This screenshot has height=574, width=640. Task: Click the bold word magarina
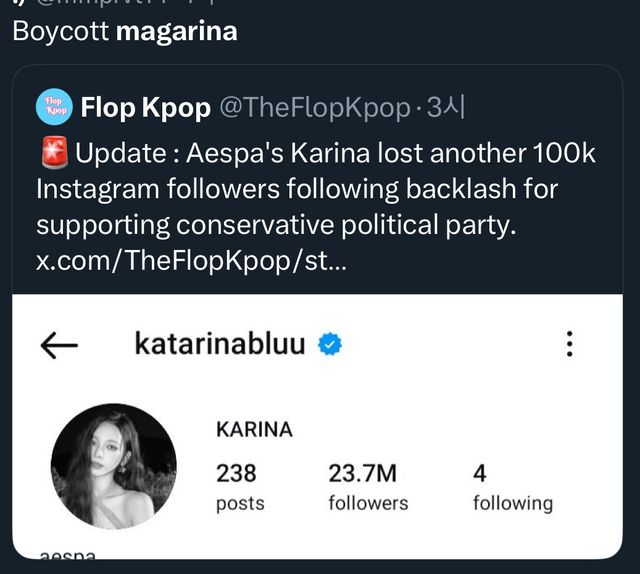[176, 31]
